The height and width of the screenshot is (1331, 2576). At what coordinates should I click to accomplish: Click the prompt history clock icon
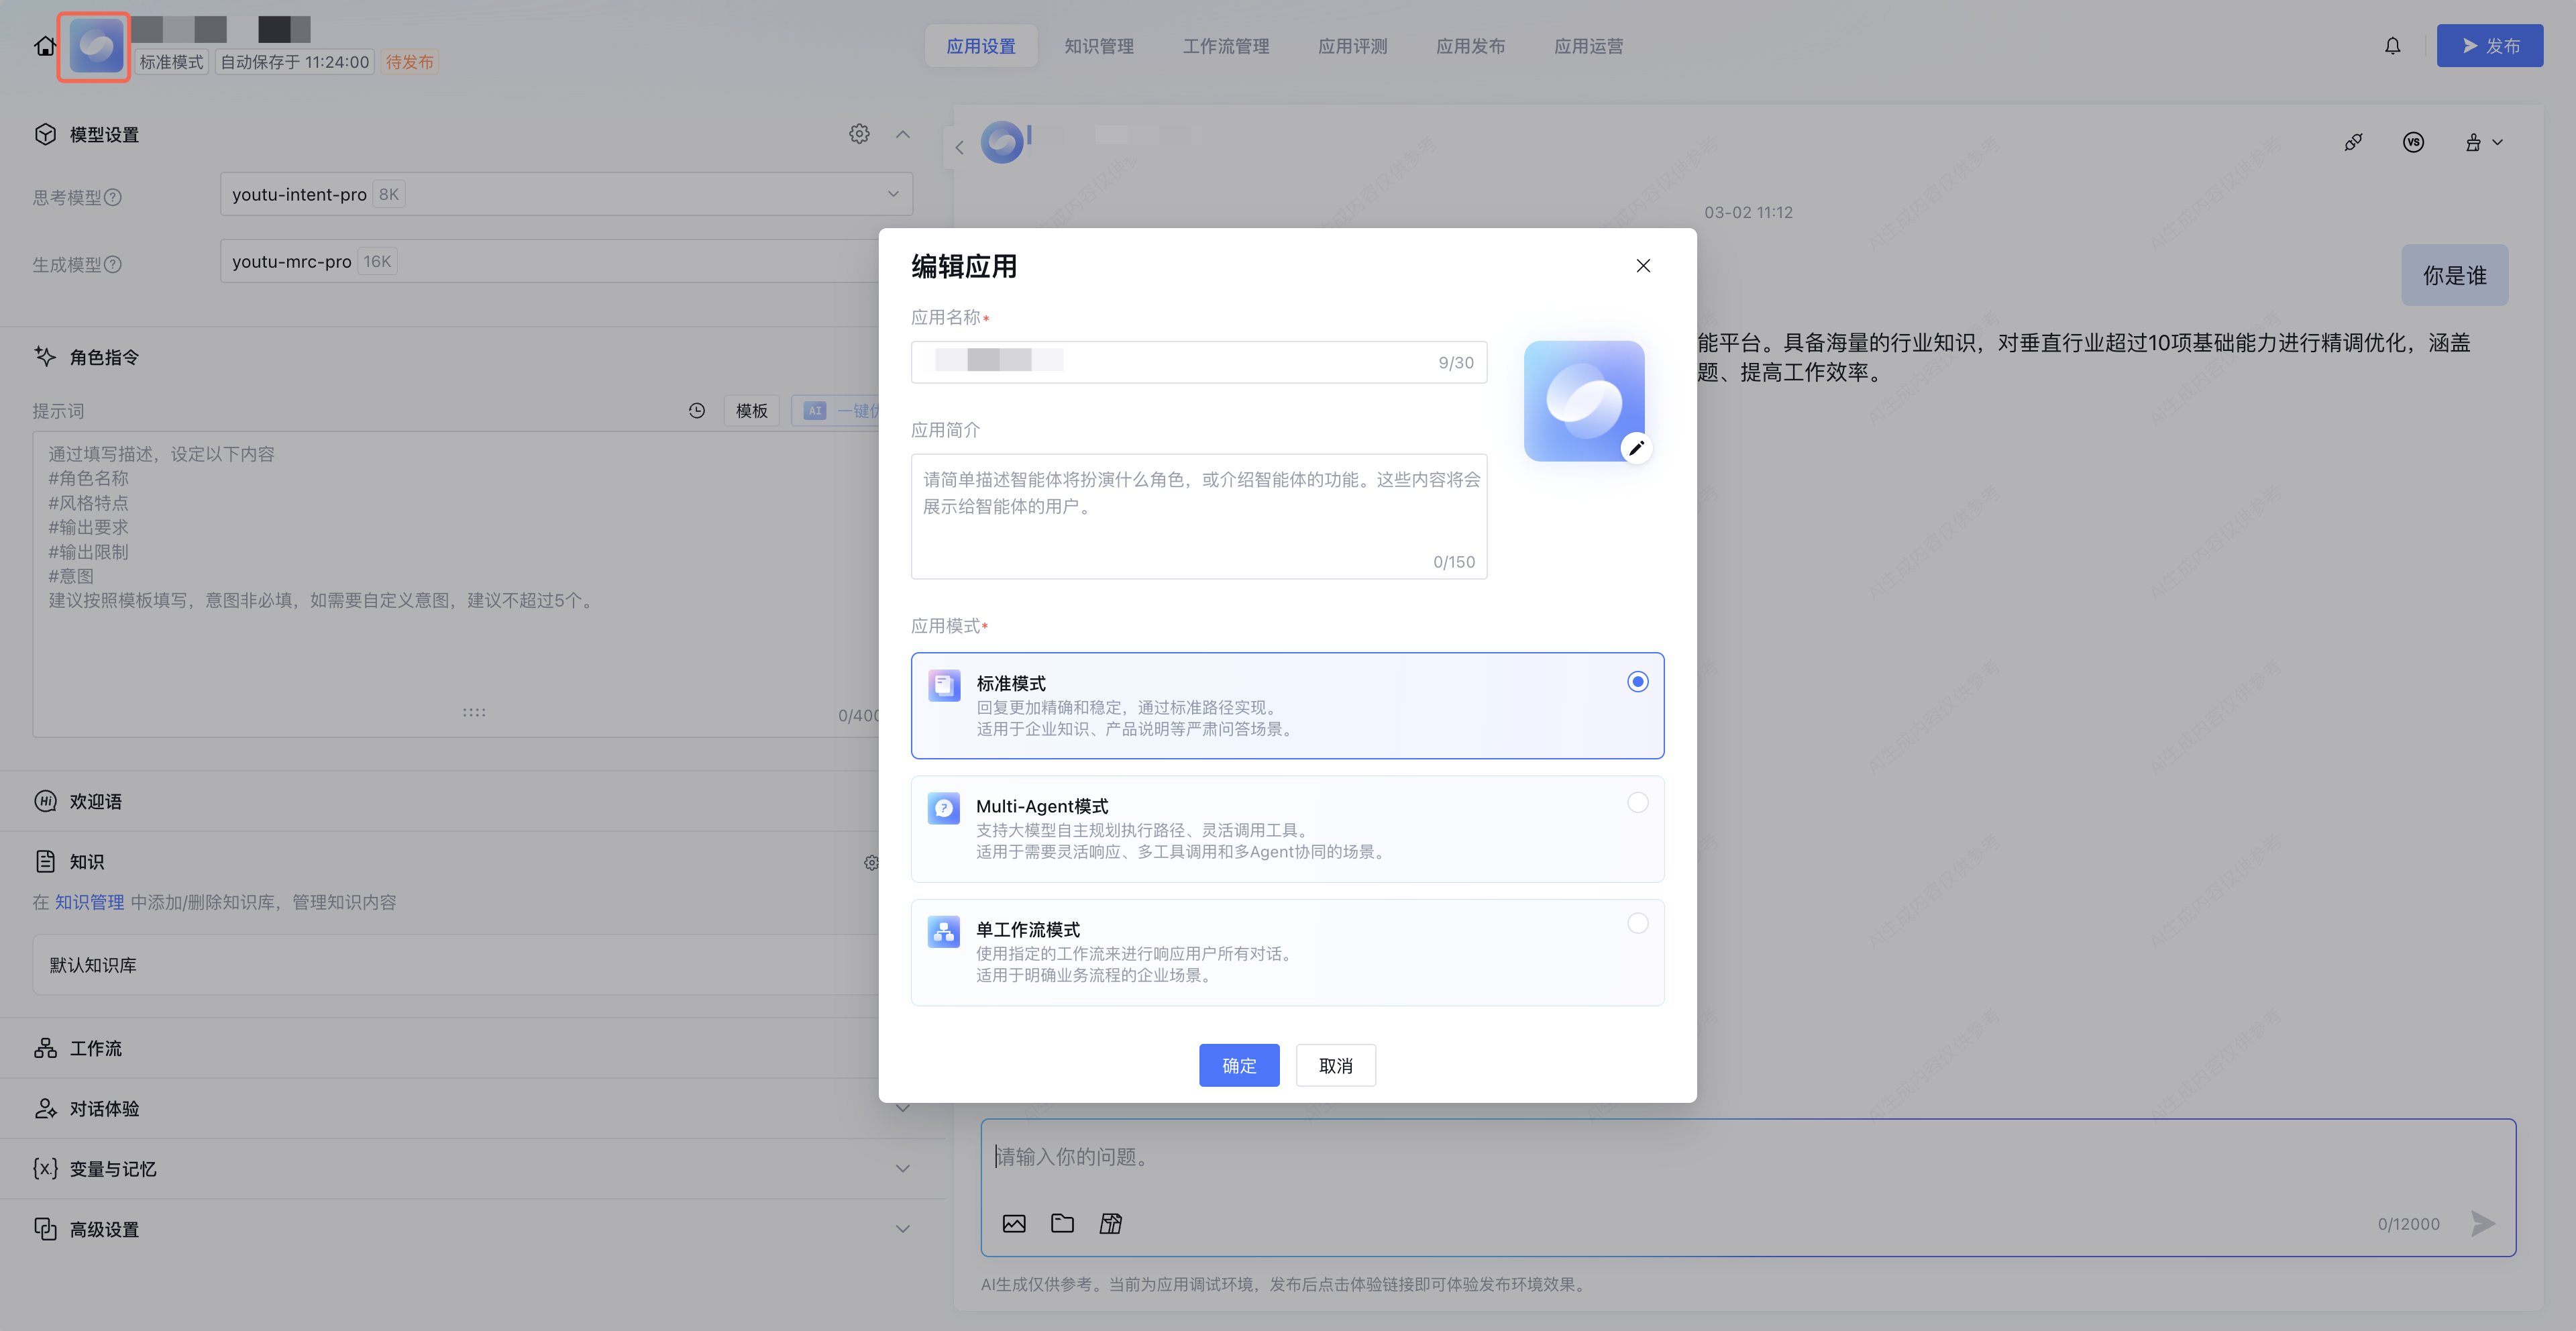point(697,411)
